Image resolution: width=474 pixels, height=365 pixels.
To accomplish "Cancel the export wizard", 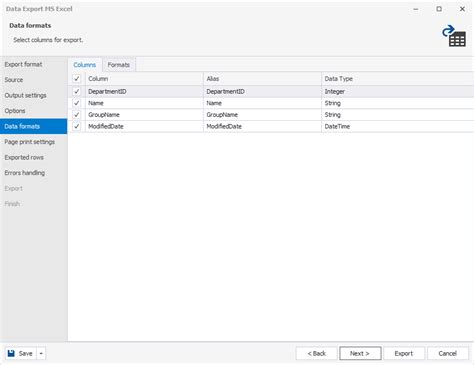I will click(x=448, y=353).
